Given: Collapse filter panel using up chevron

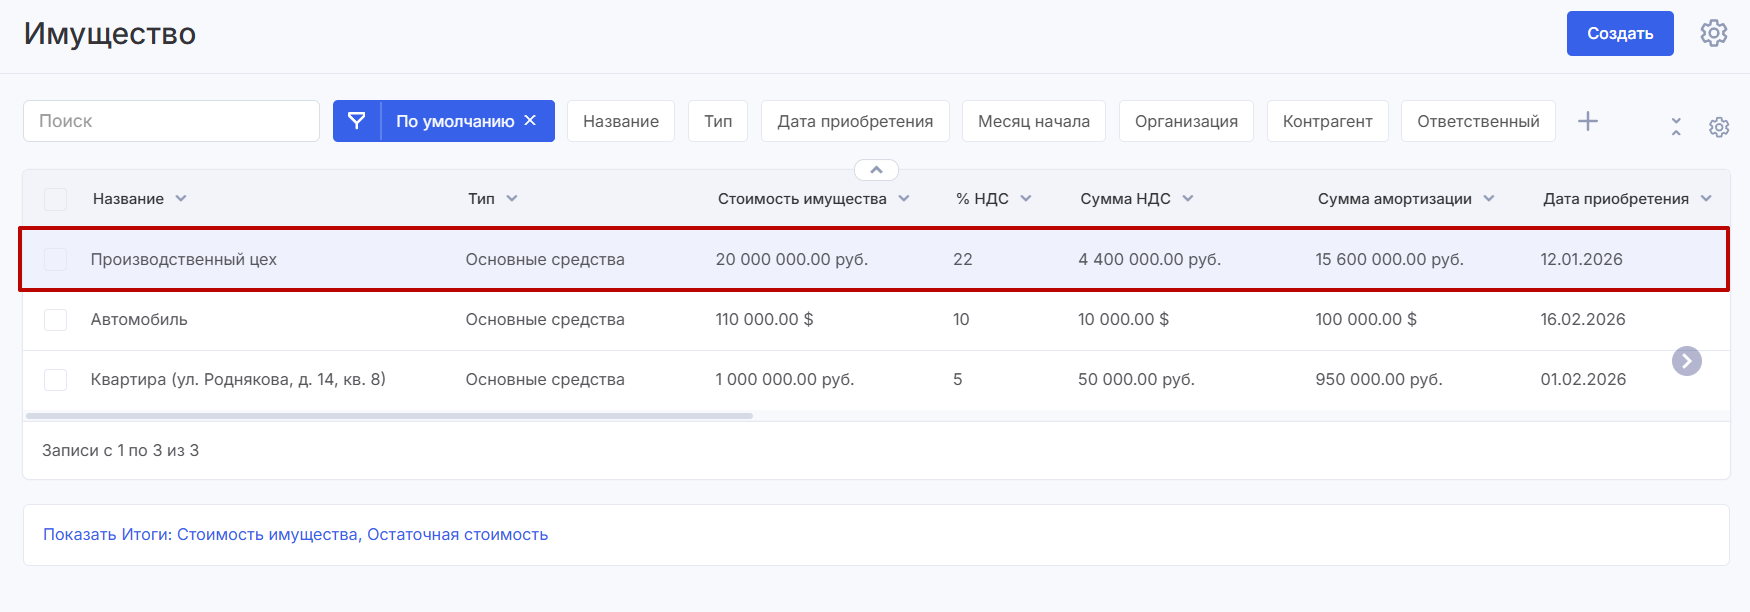Looking at the screenshot, I should click(876, 170).
